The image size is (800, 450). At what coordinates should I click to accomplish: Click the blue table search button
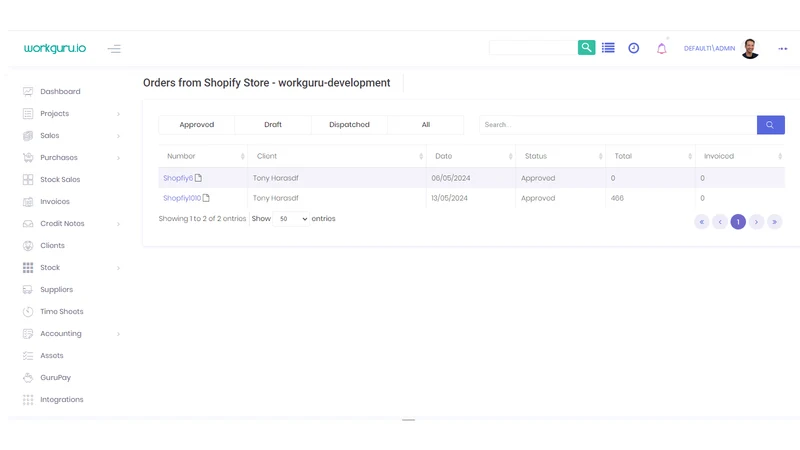(770, 125)
